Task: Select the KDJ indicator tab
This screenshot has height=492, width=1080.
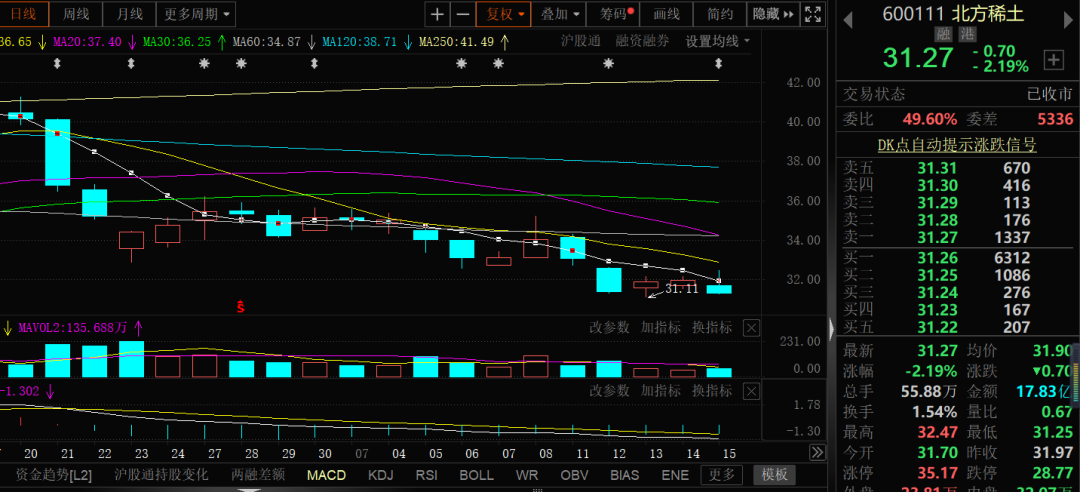Action: tap(381, 475)
